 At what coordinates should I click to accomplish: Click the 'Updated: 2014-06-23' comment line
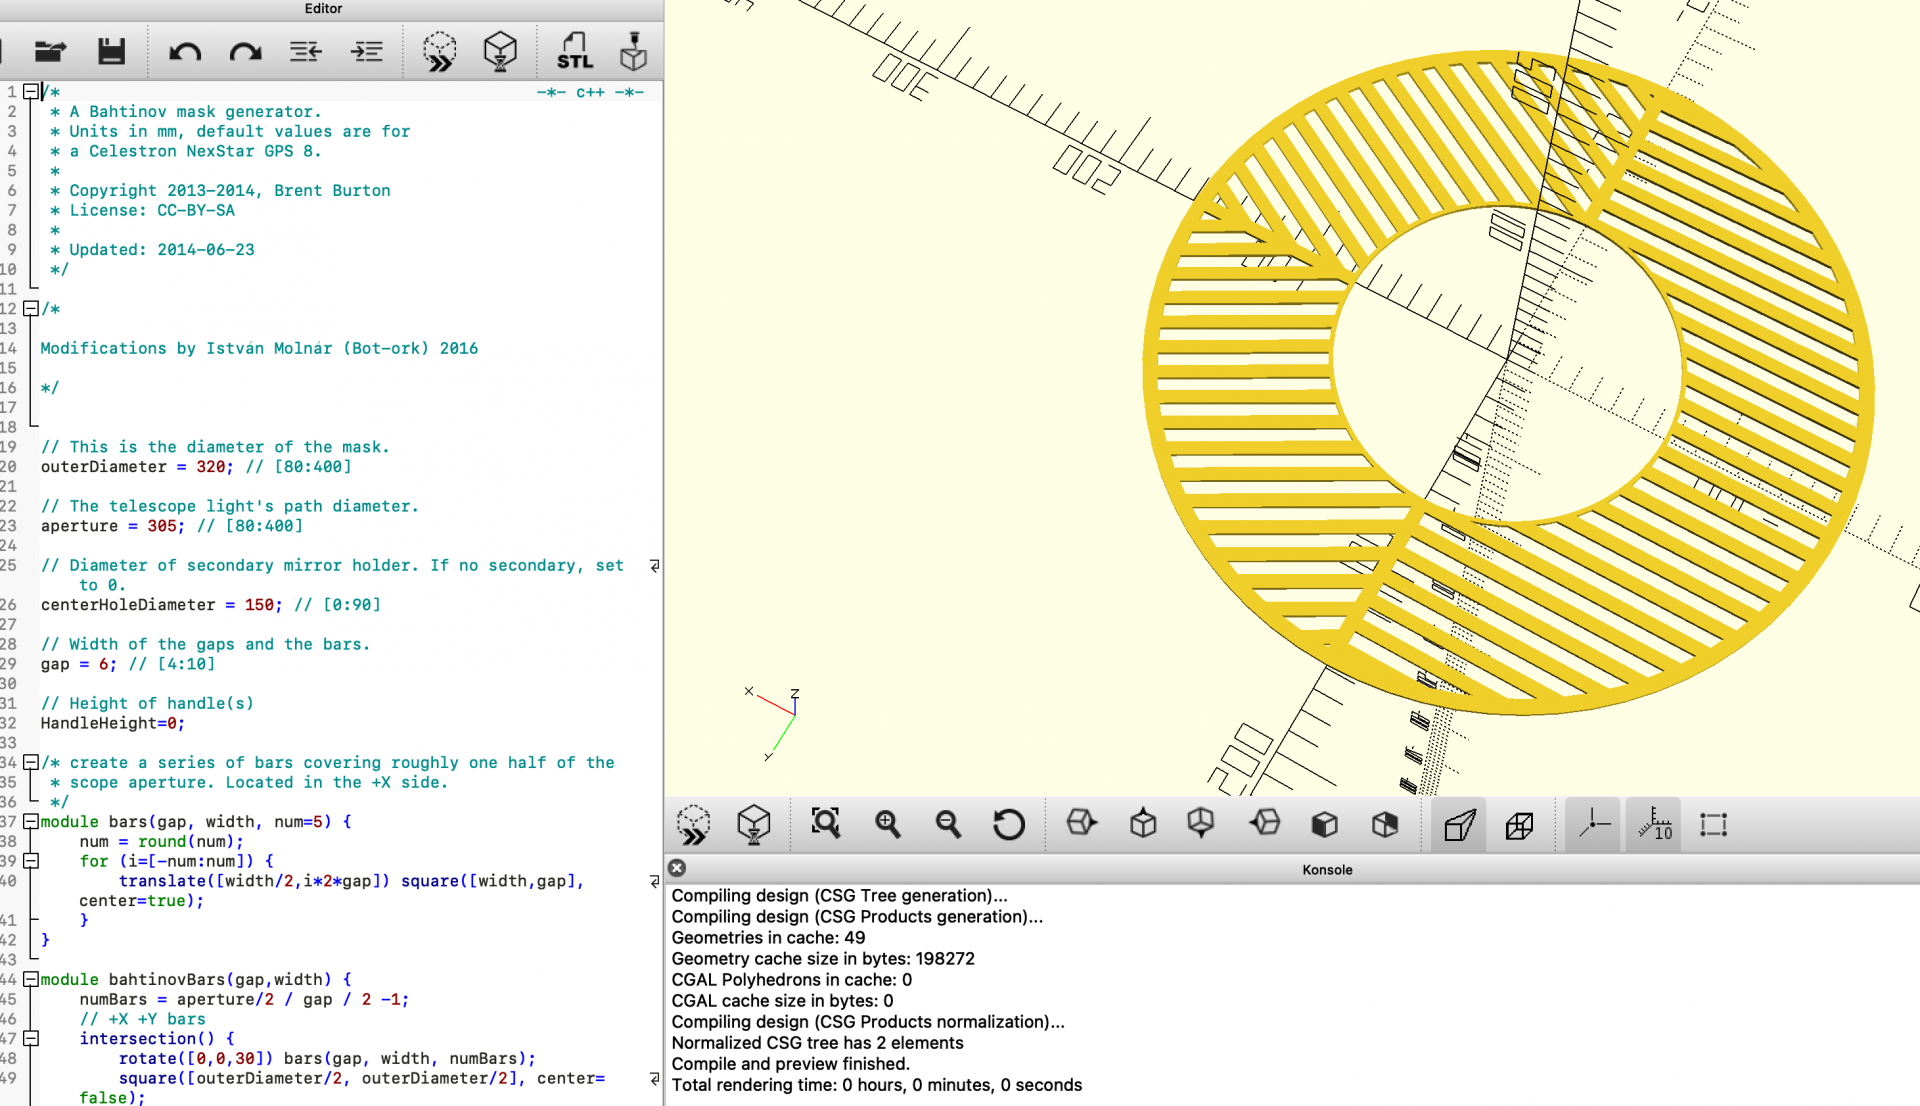(x=162, y=250)
